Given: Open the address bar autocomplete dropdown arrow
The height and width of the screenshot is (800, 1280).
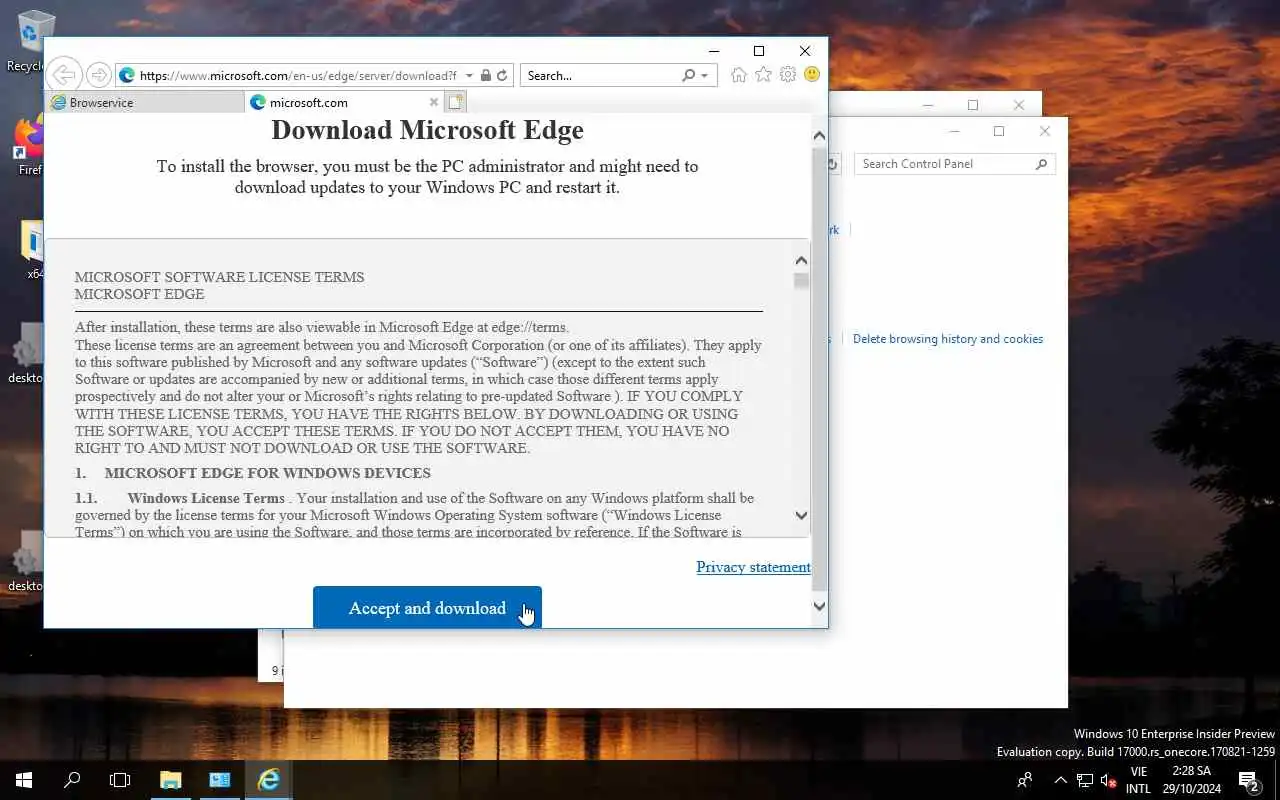Looking at the screenshot, I should 469,76.
